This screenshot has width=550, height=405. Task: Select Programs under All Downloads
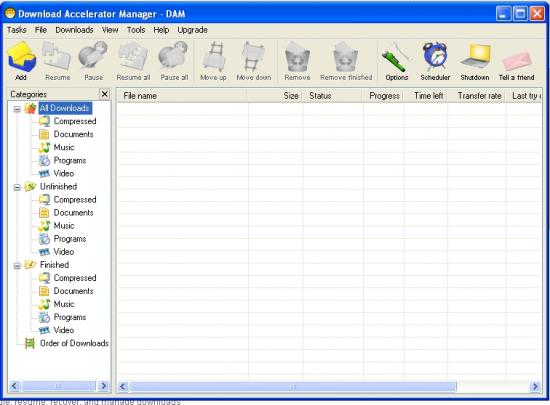[70, 161]
